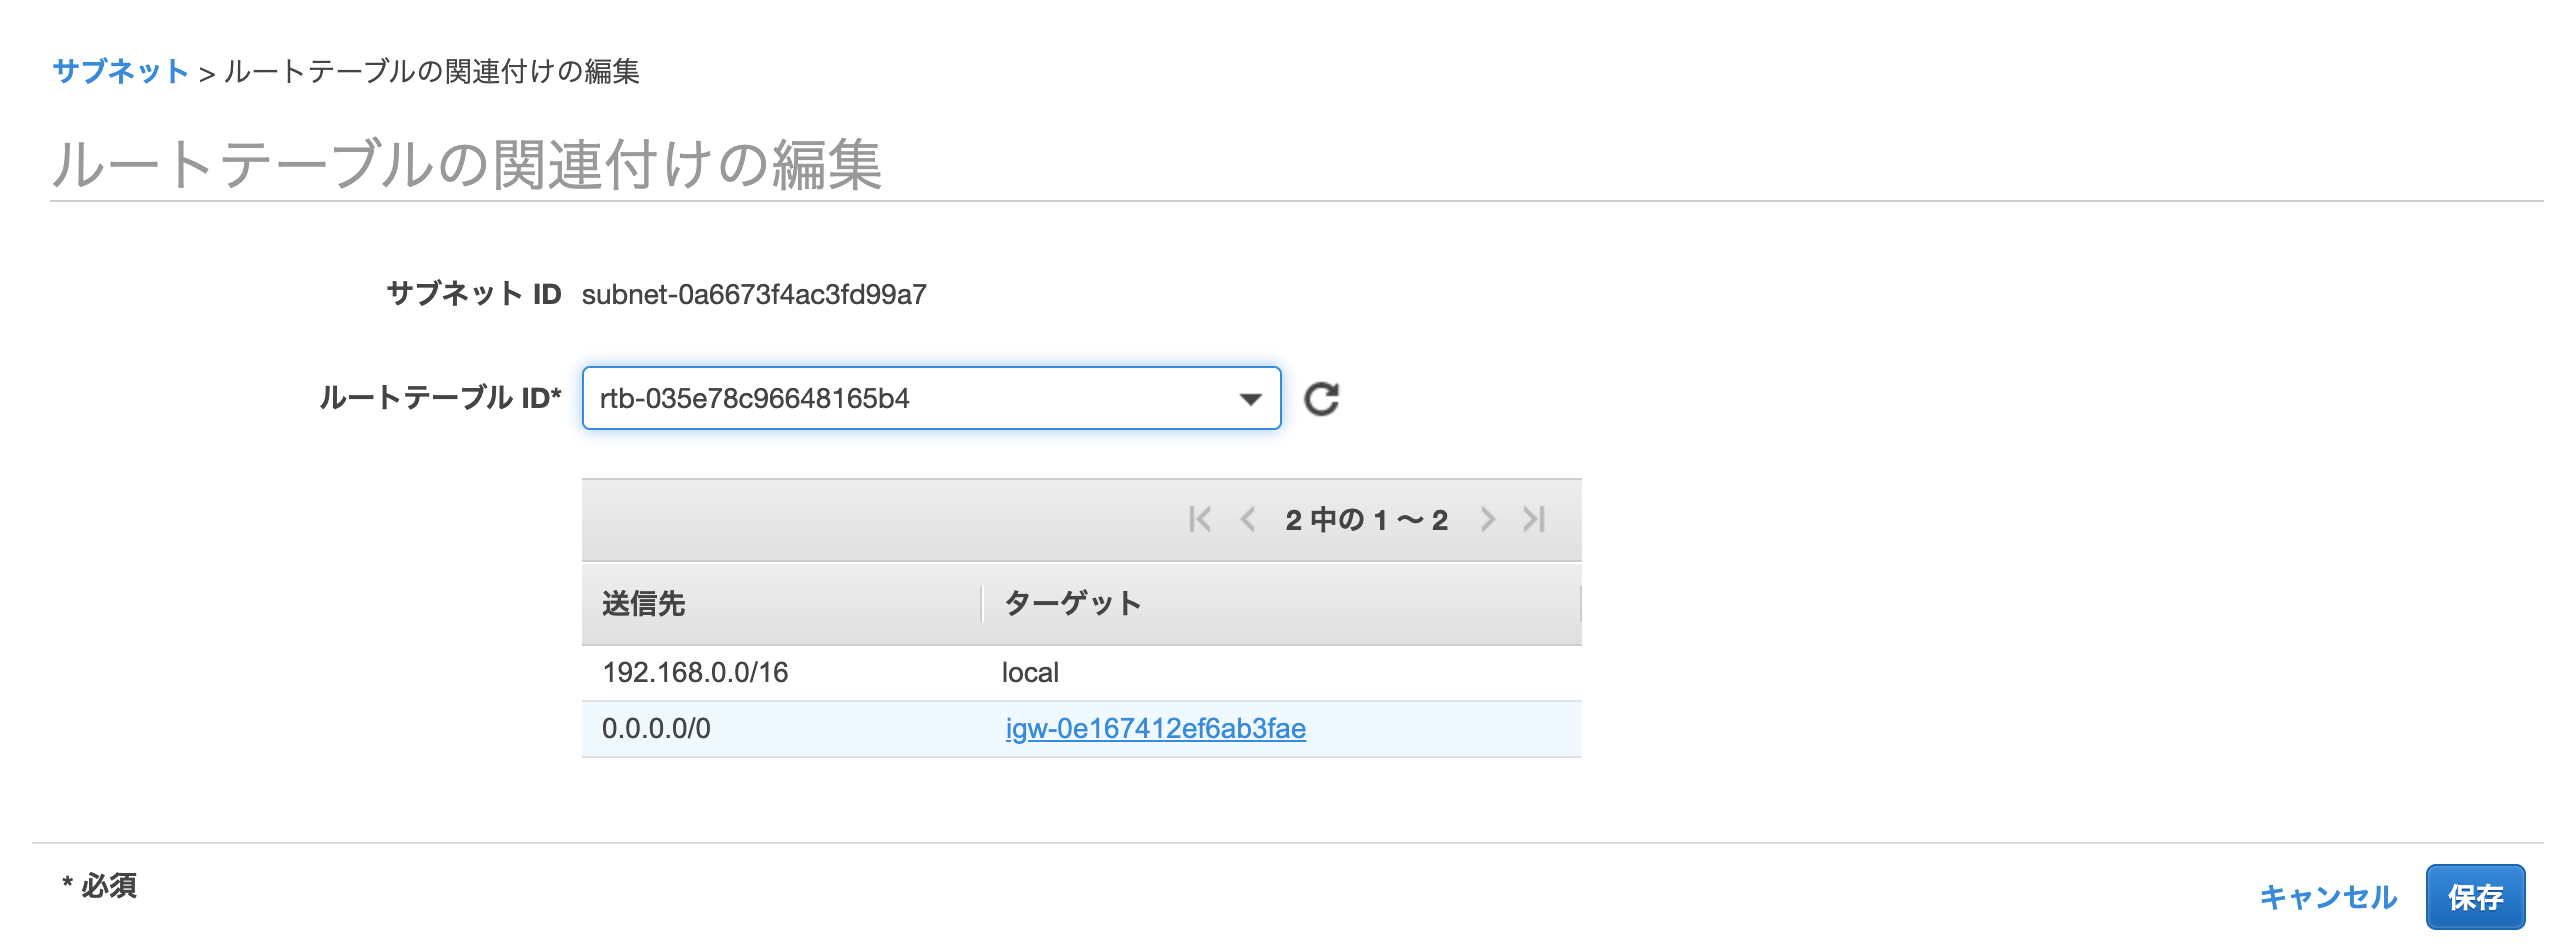The height and width of the screenshot is (952, 2558).
Task: Click breadcrumb text ルートテーブルの関連付けの編集
Action: [431, 71]
